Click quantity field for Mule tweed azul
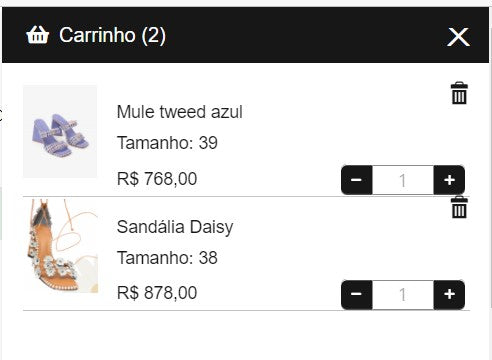The height and width of the screenshot is (360, 492). (403, 180)
